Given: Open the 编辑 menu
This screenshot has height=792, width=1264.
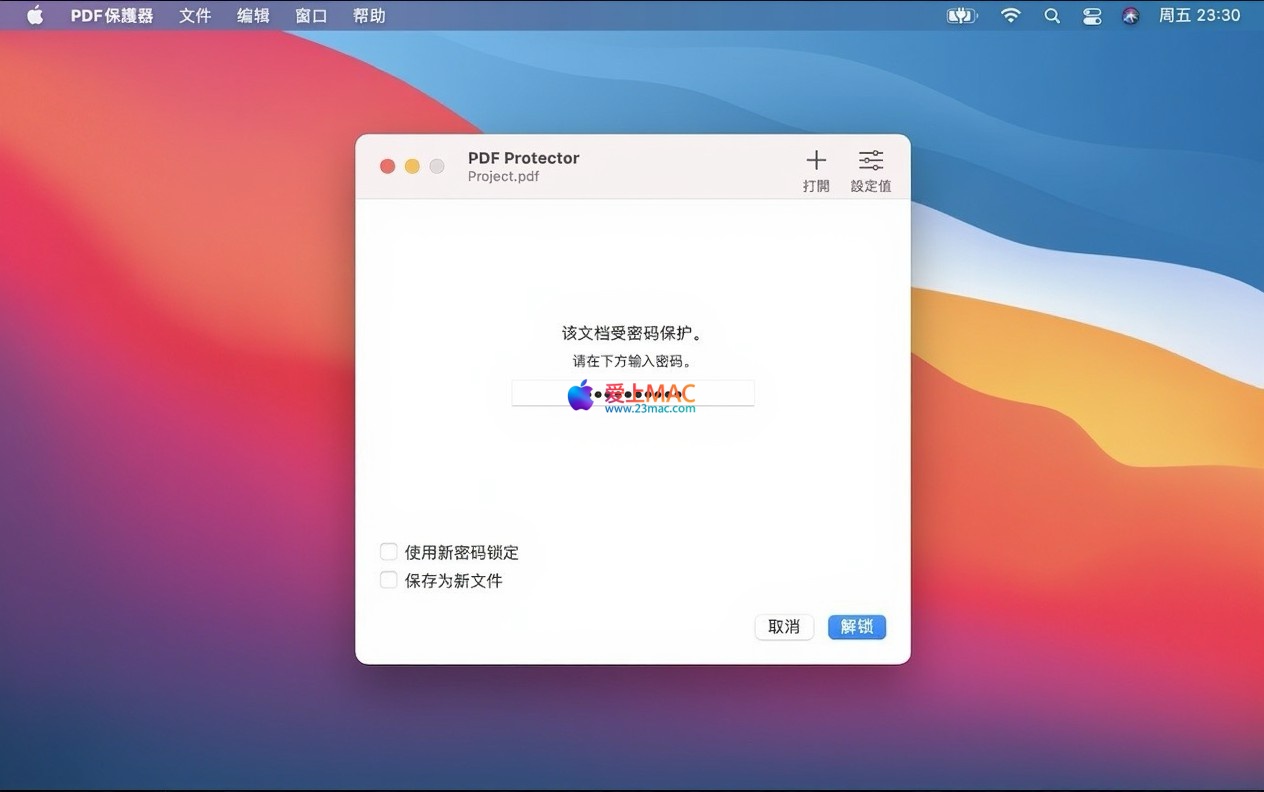Looking at the screenshot, I should pos(253,16).
